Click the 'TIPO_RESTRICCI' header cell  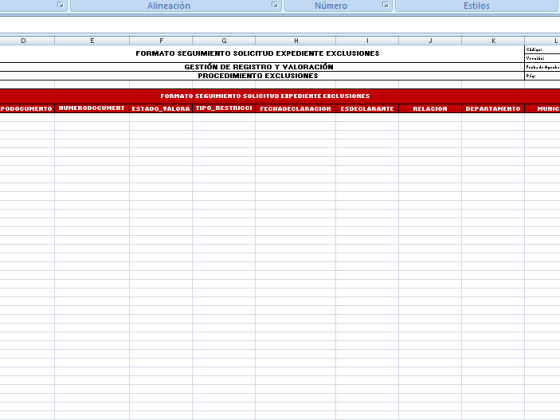point(224,108)
